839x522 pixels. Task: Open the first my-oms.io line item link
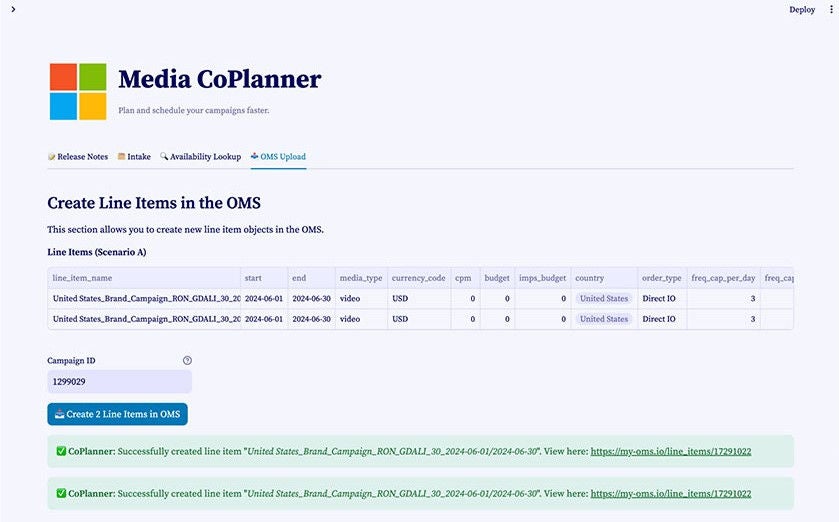pos(670,452)
